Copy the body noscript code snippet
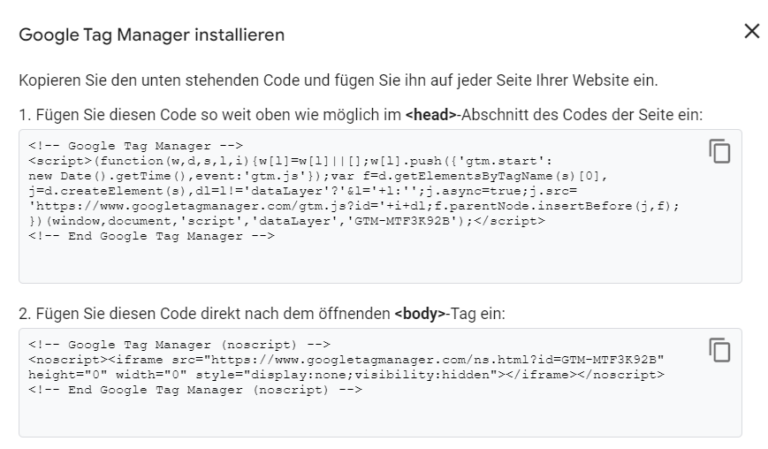768x449 pixels. point(717,350)
